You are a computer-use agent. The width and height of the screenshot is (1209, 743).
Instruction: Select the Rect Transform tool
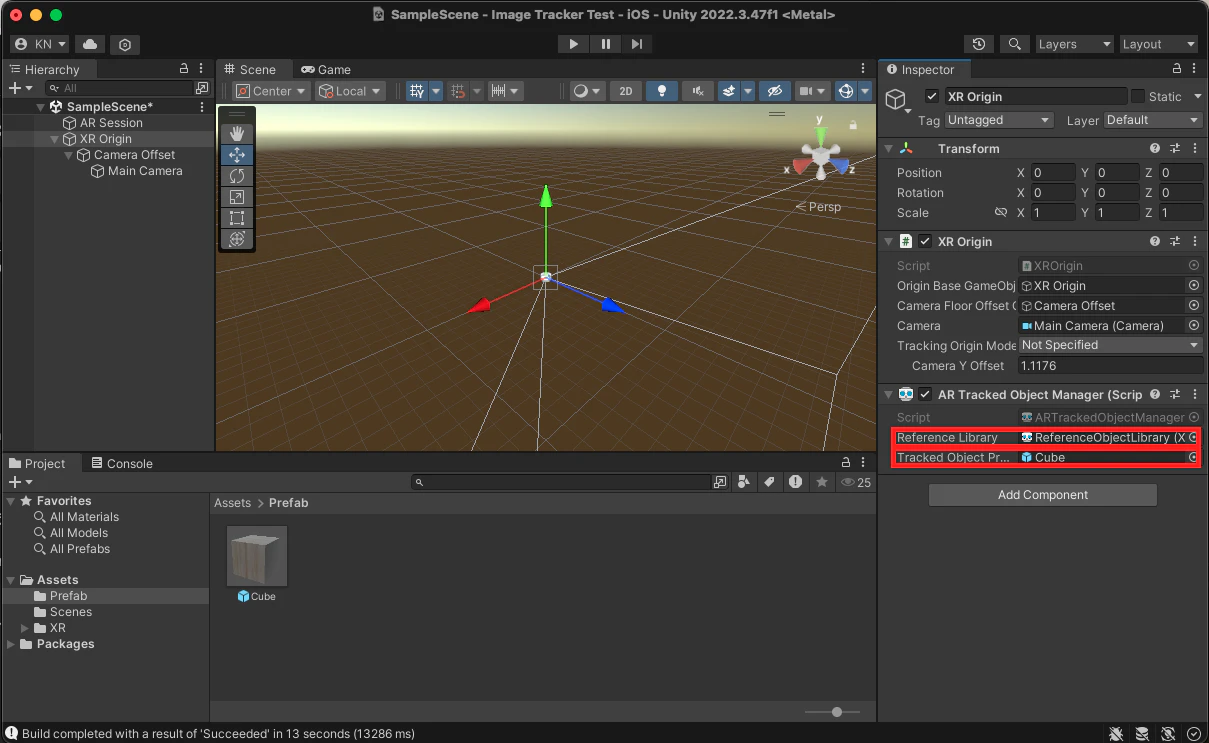pos(237,218)
